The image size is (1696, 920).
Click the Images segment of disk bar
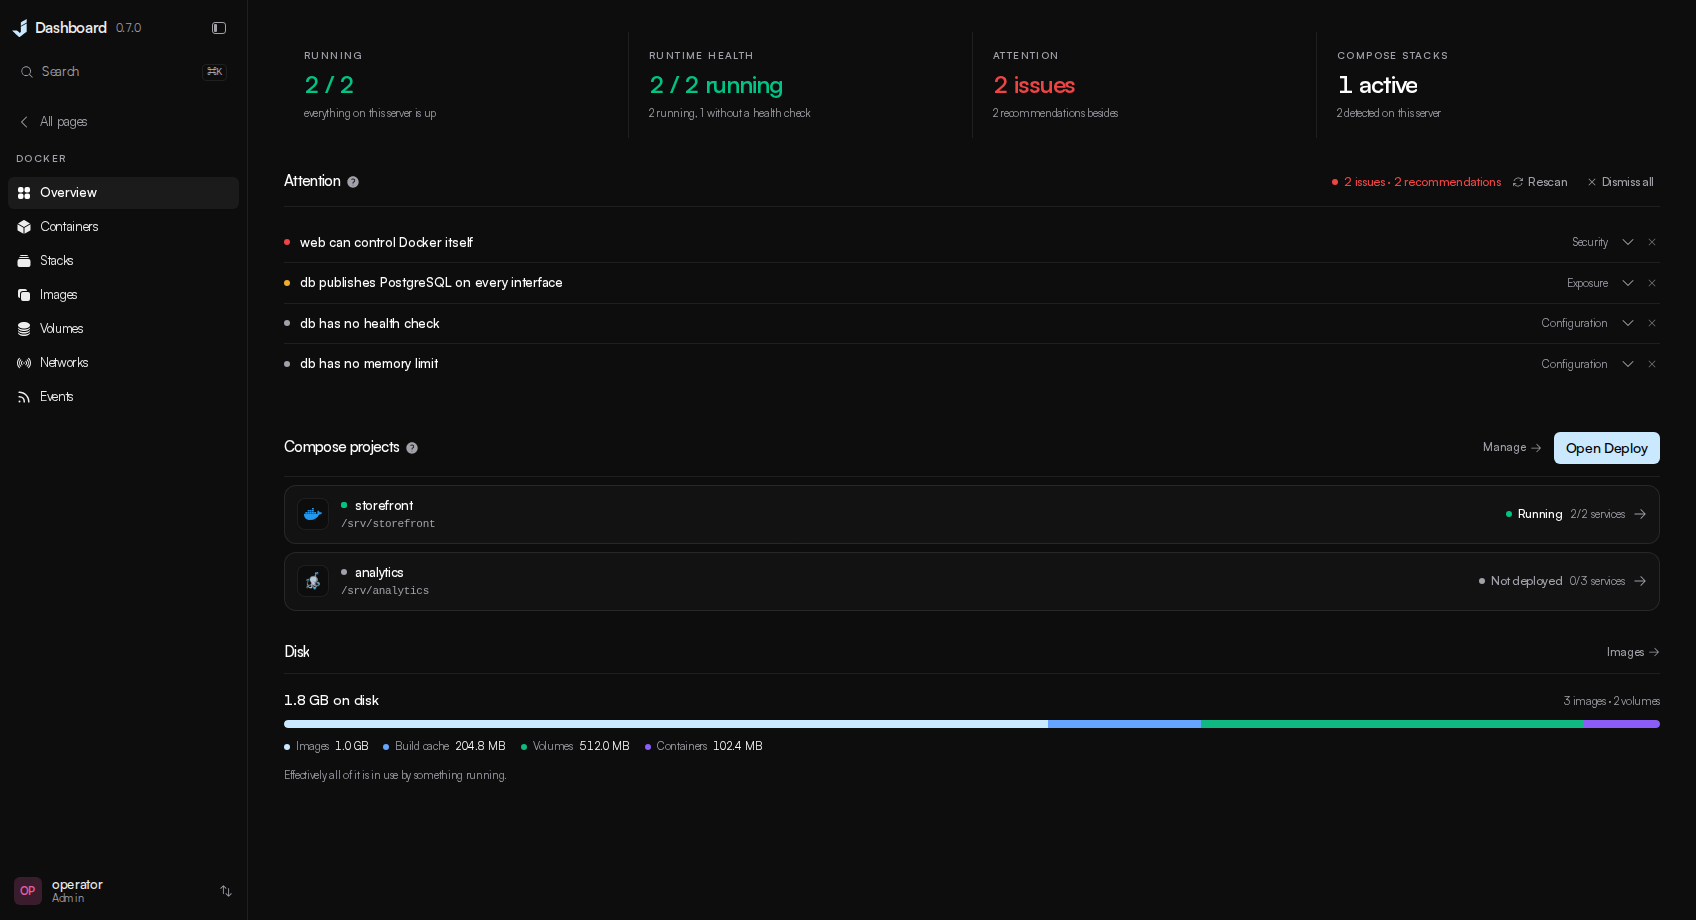666,724
